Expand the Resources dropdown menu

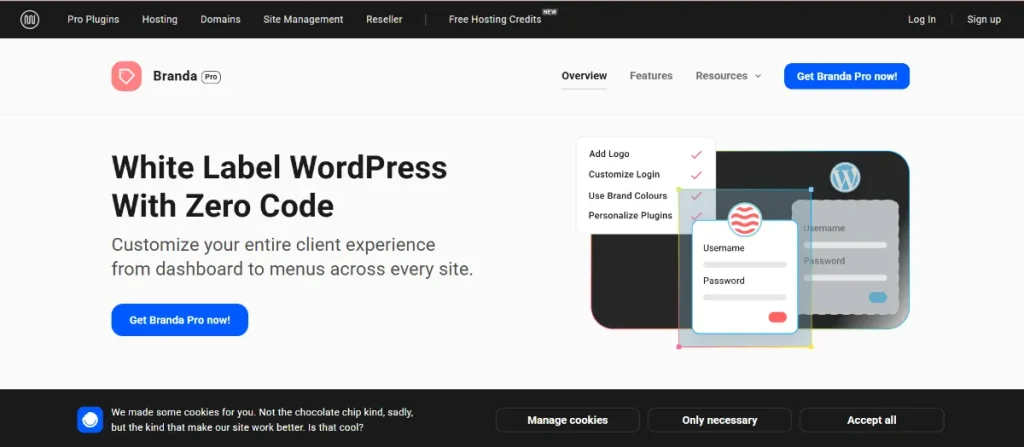[x=728, y=76]
